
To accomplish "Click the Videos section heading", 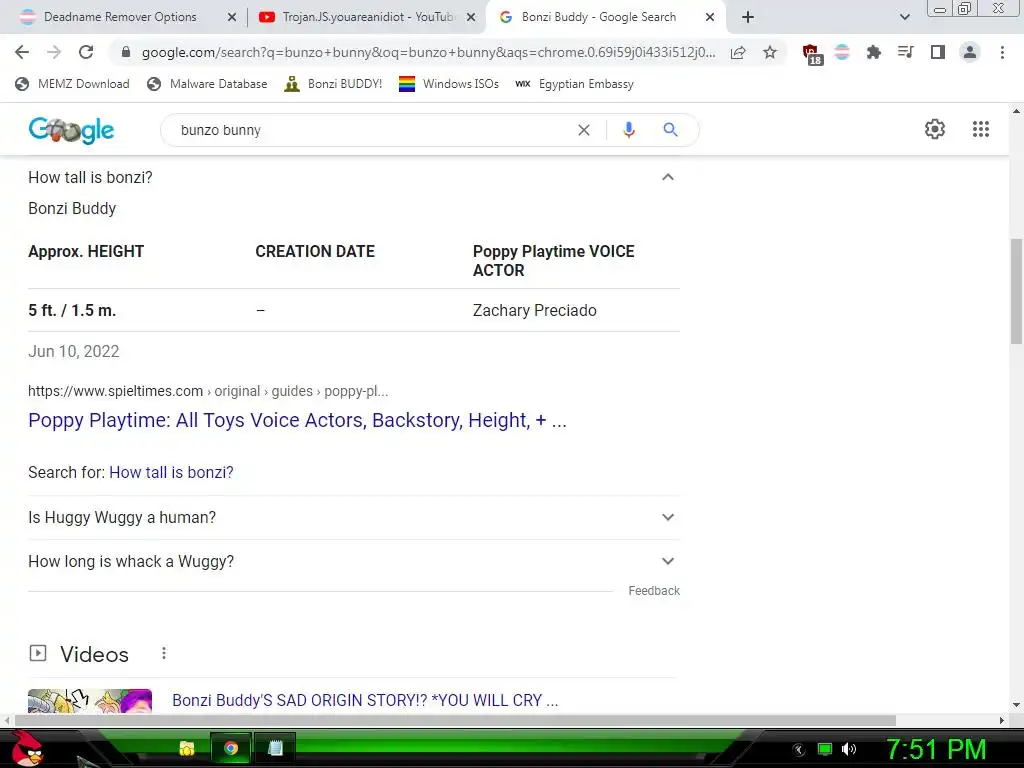I will [x=95, y=654].
